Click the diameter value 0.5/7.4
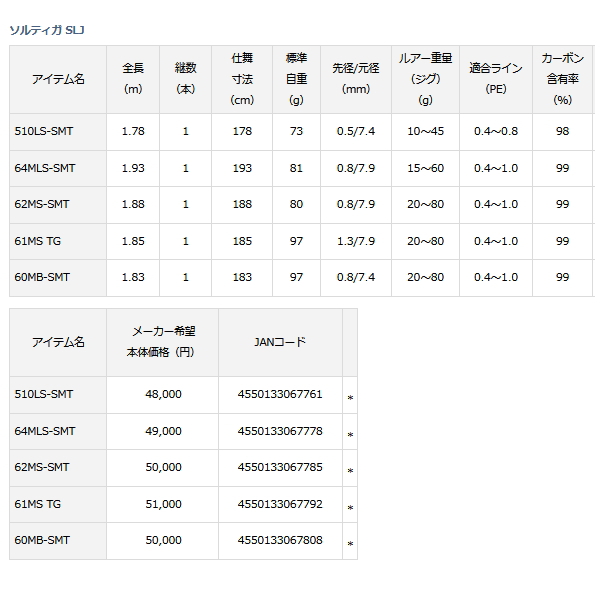 tap(355, 131)
